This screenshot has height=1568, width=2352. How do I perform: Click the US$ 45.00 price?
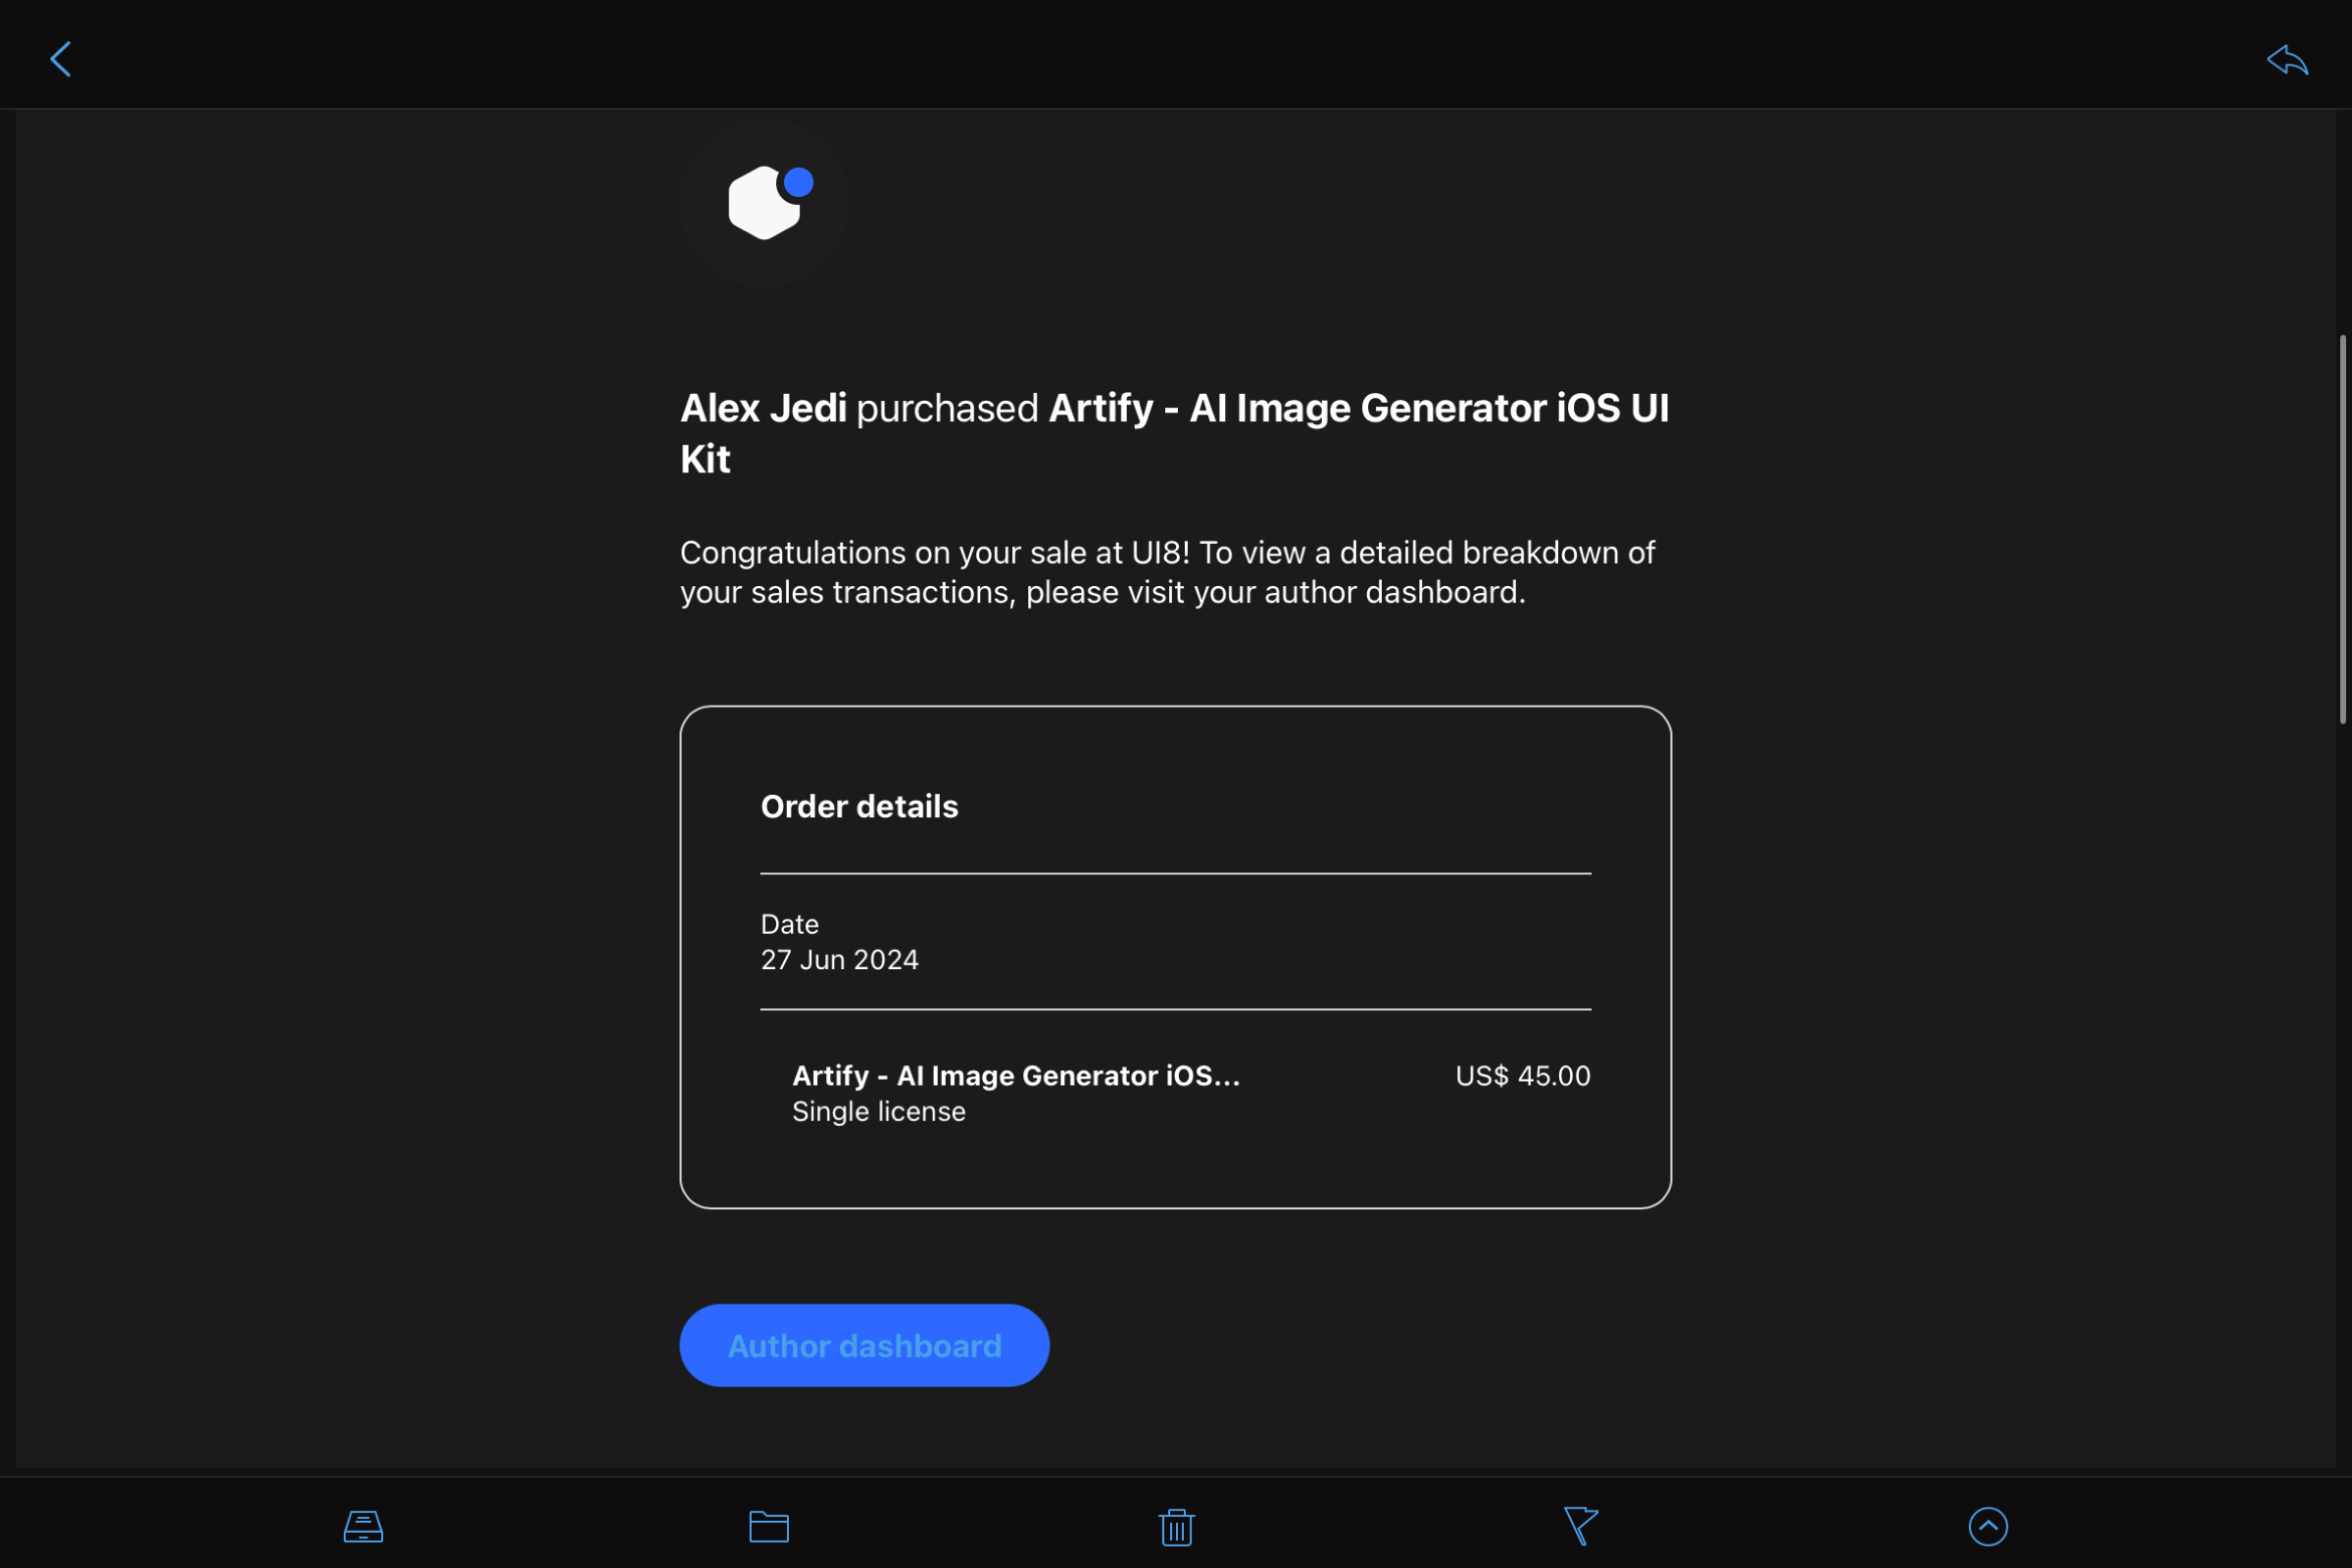pos(1522,1075)
